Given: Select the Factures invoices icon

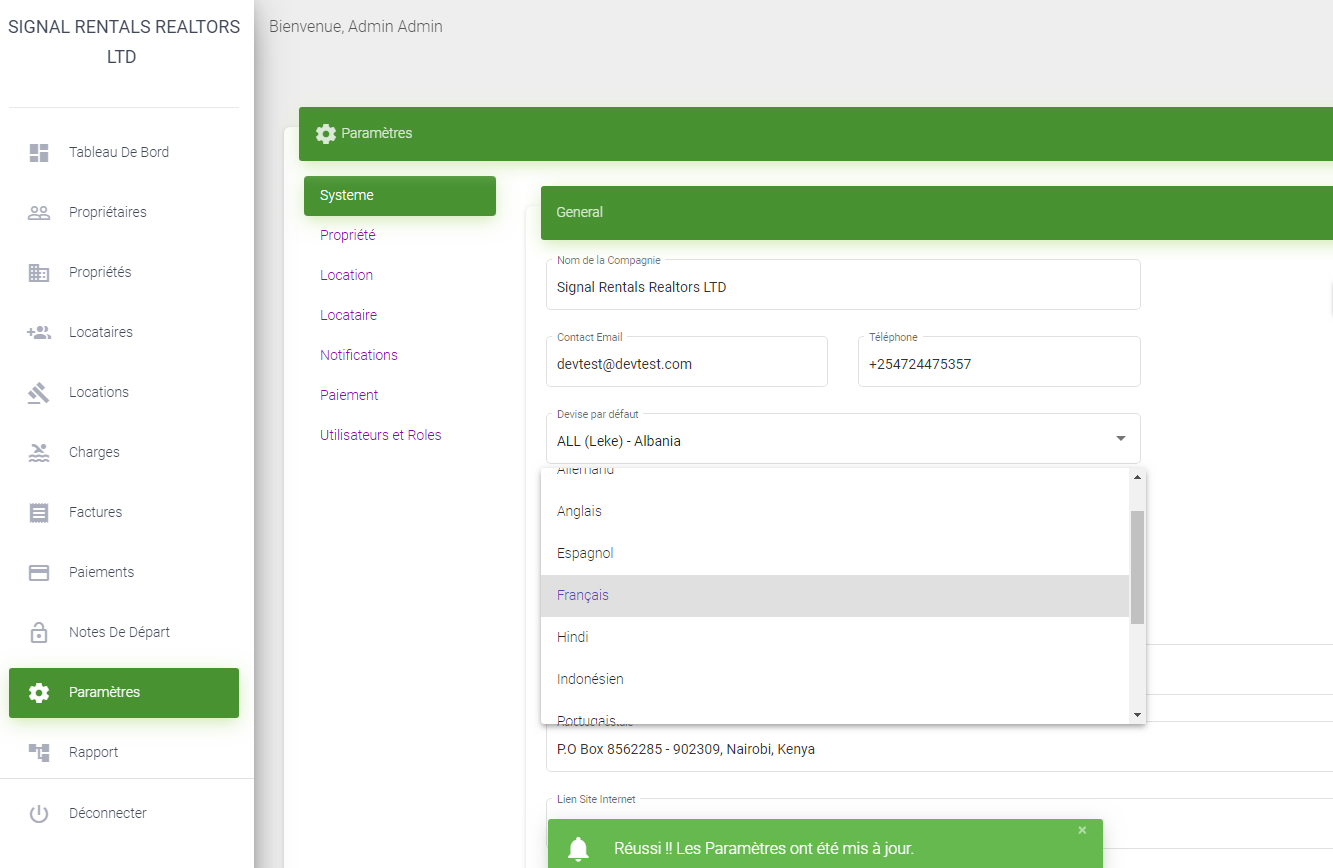Looking at the screenshot, I should pos(38,512).
